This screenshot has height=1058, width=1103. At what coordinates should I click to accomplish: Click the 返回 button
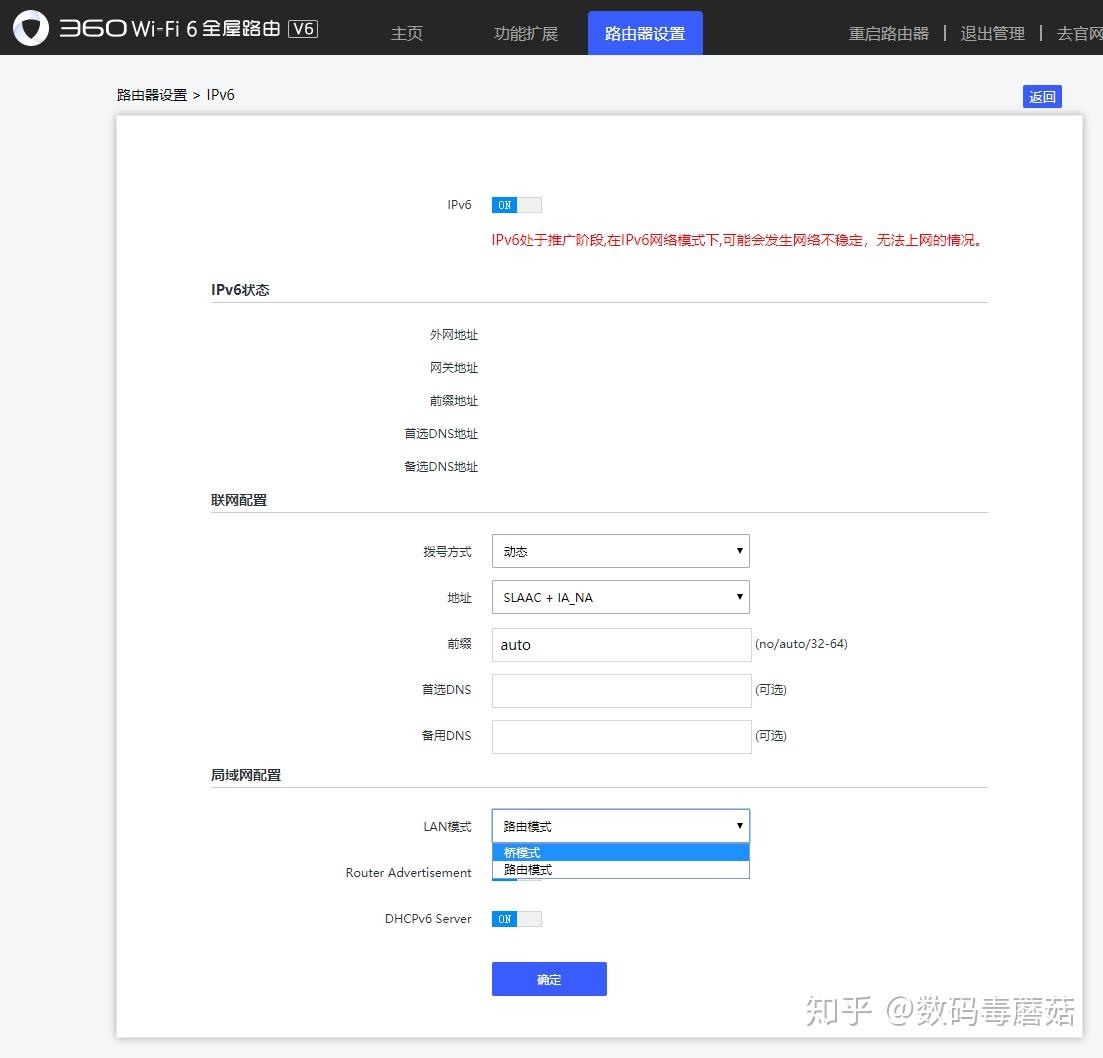(x=1042, y=96)
